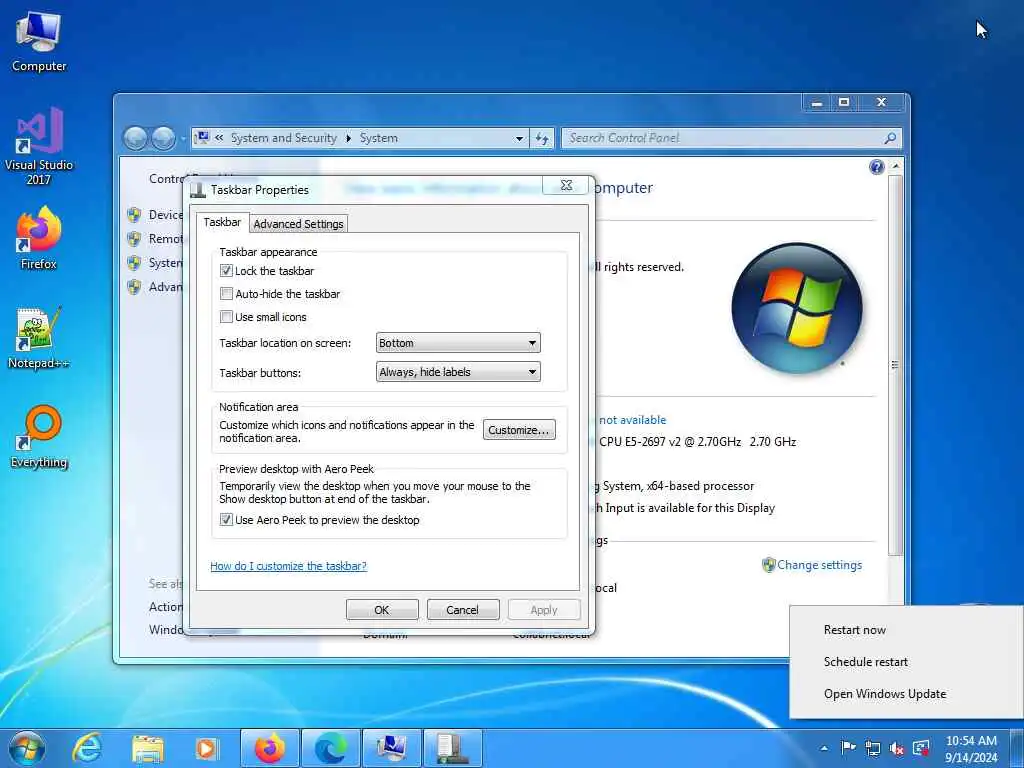Click the search magnifier in Control Panel
This screenshot has width=1024, height=768.
tap(889, 138)
